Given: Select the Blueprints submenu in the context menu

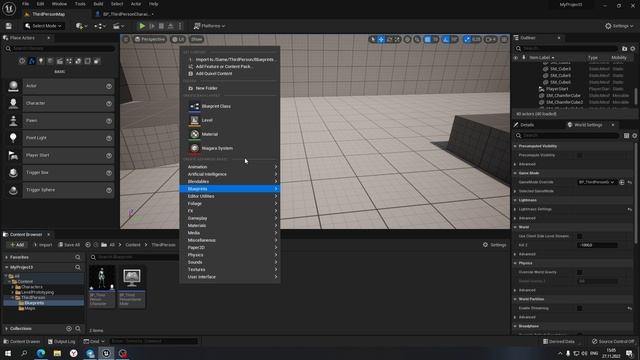Looking at the screenshot, I should pos(229,189).
